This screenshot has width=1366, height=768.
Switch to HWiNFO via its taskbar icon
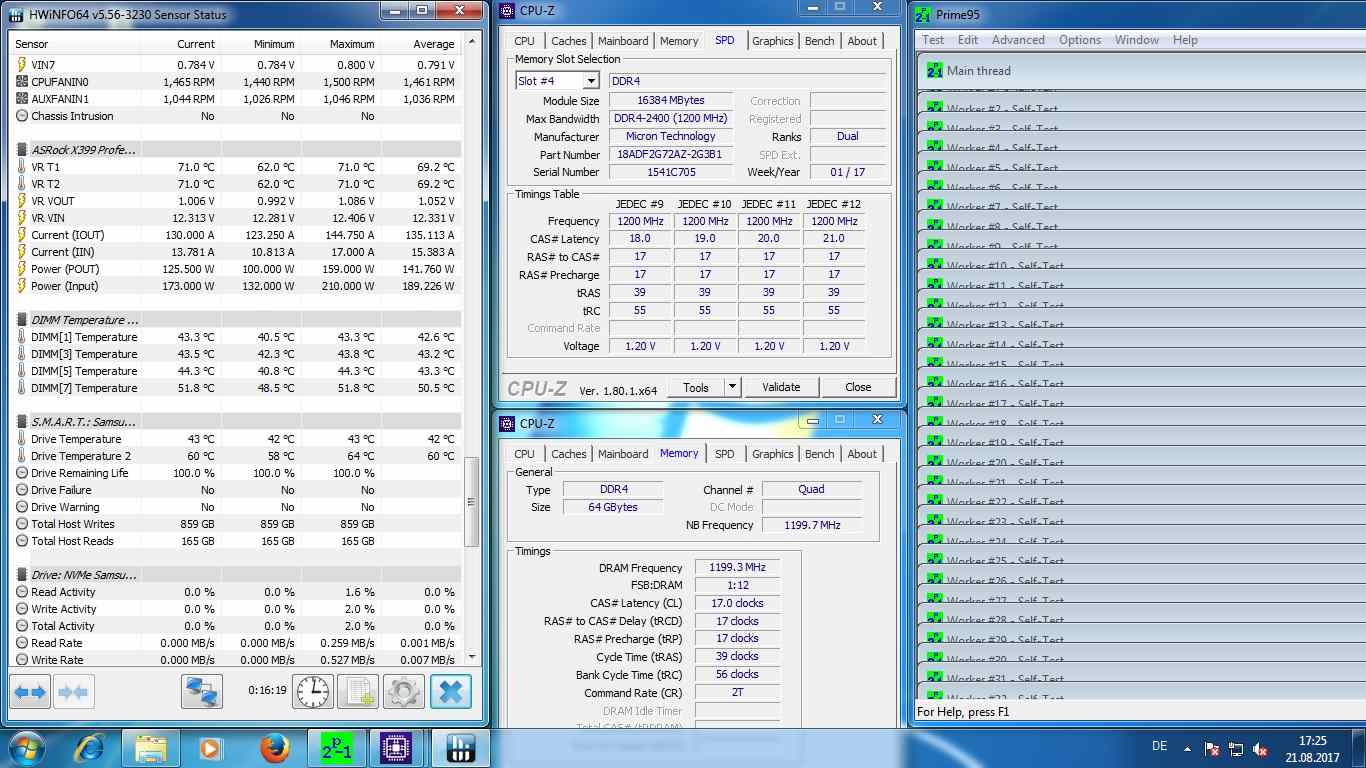461,748
